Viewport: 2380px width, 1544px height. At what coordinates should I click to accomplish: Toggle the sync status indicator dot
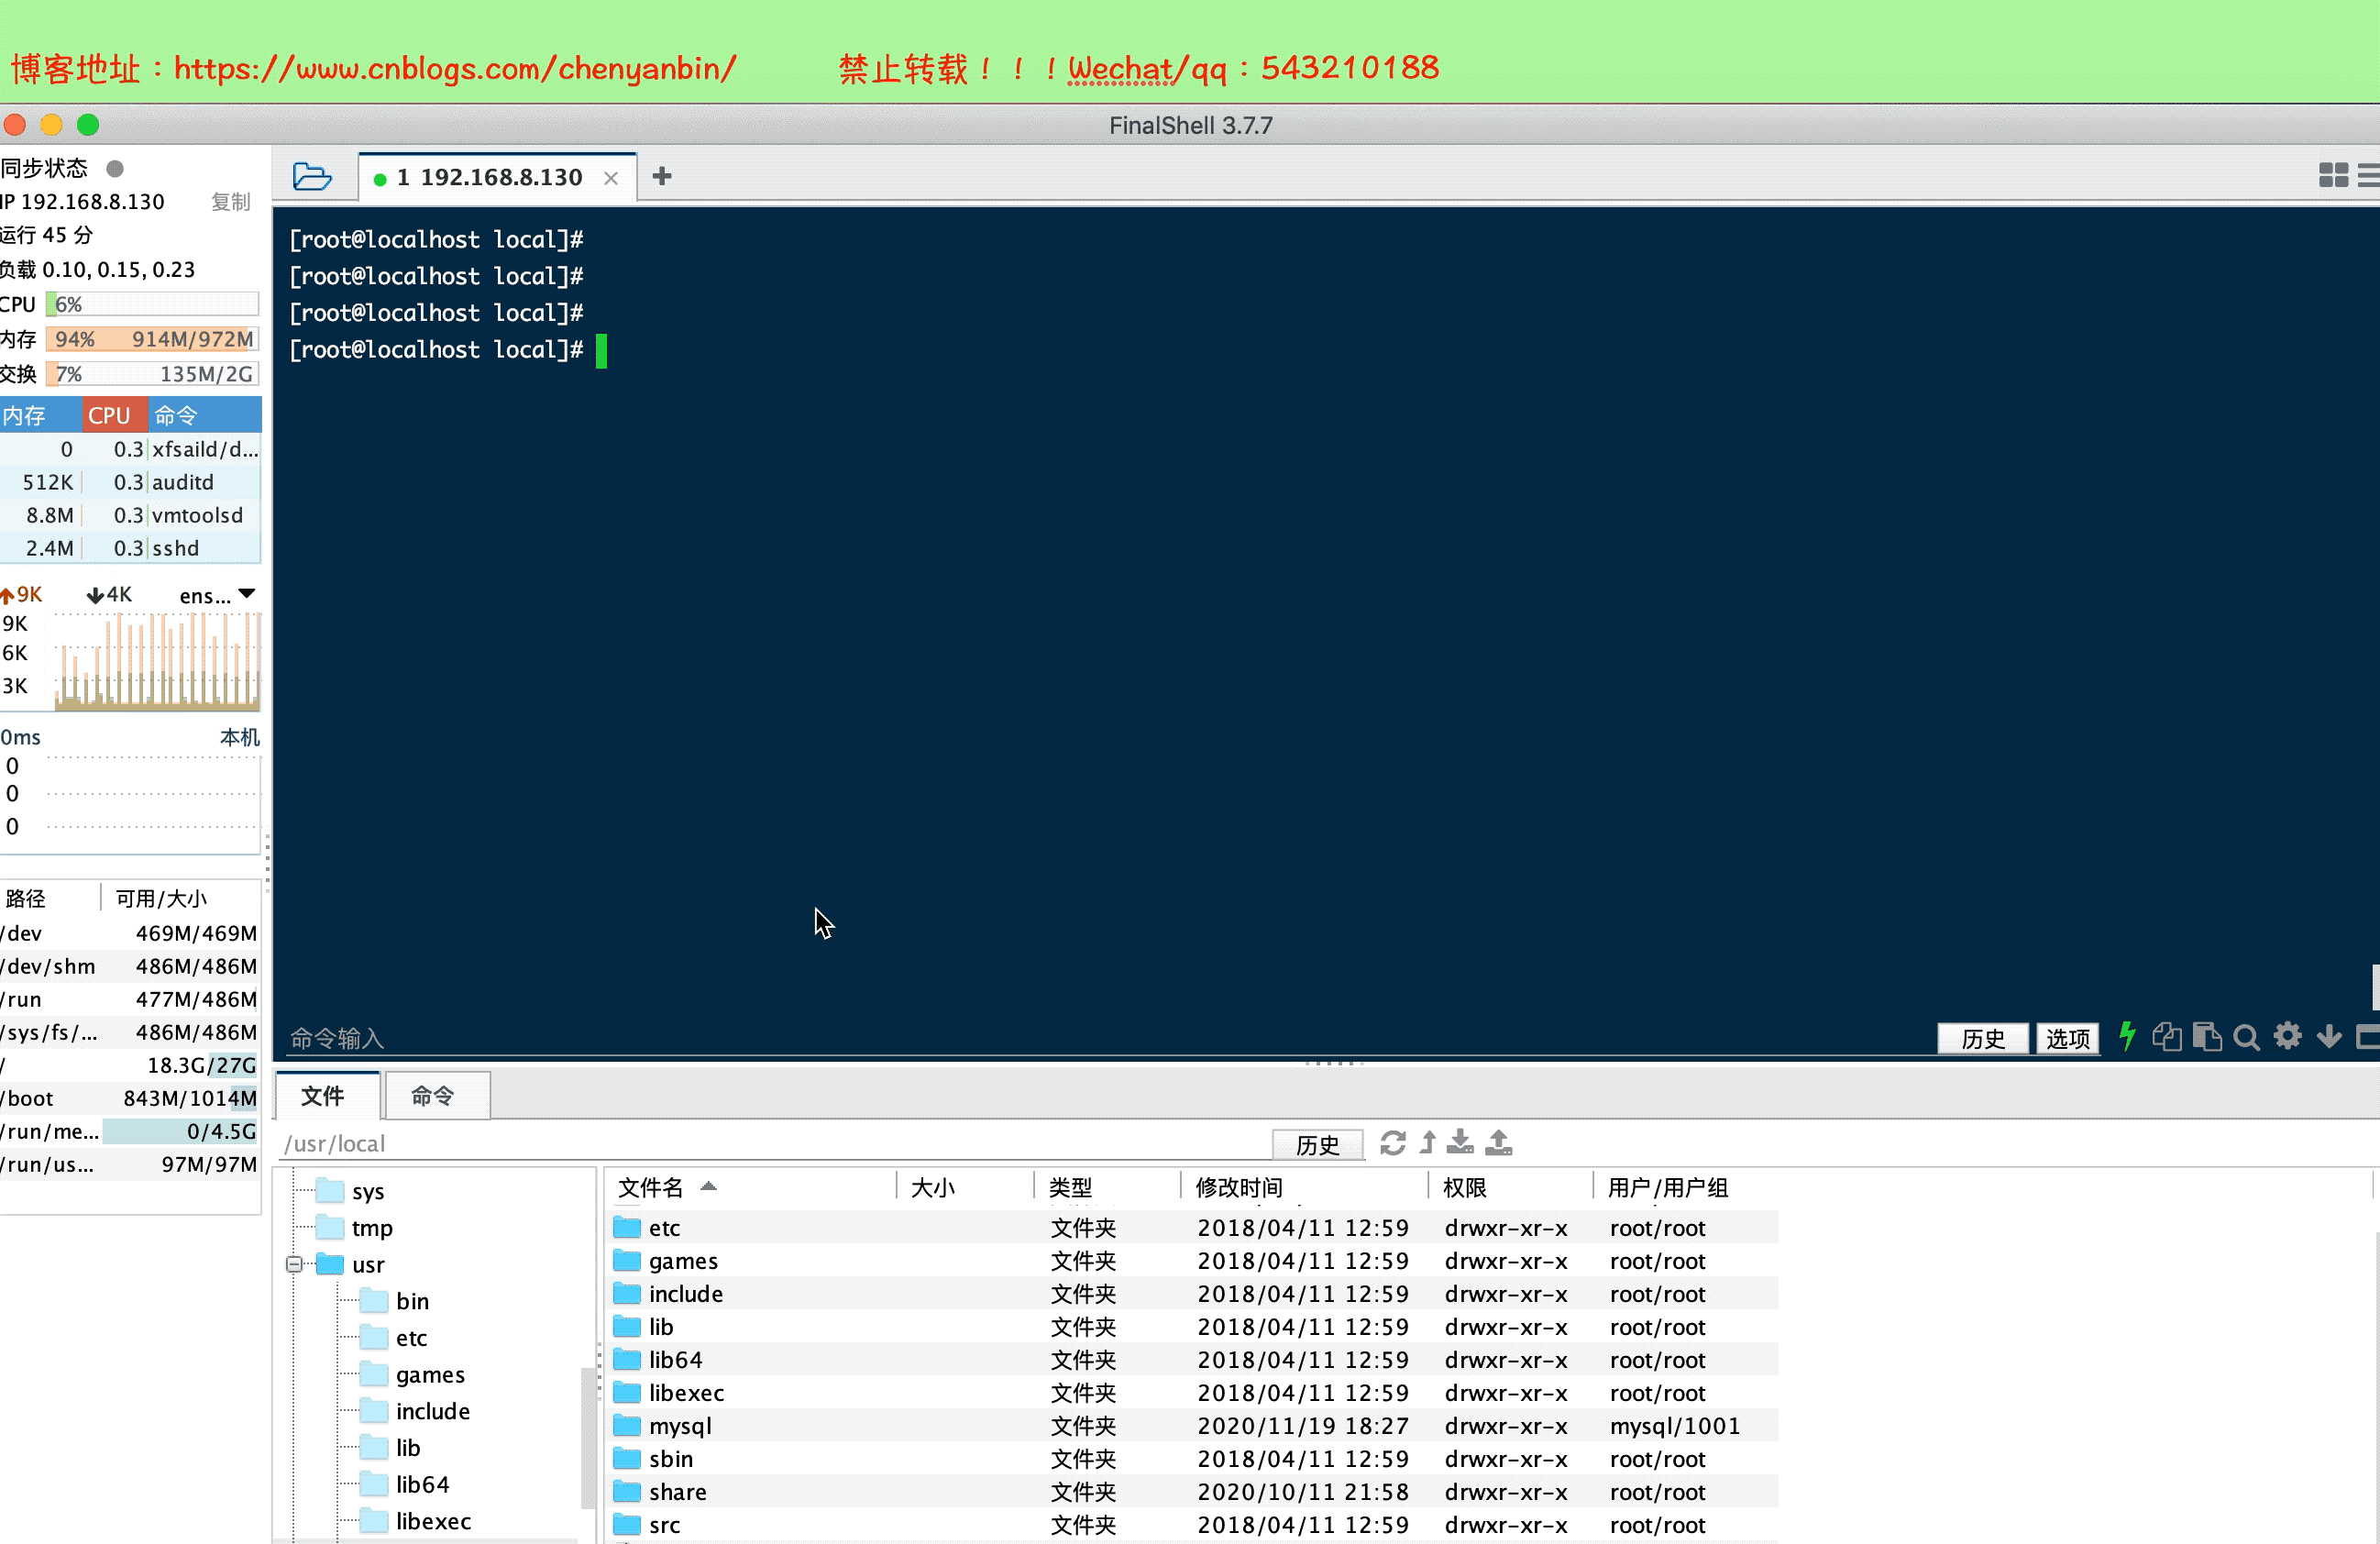(115, 168)
